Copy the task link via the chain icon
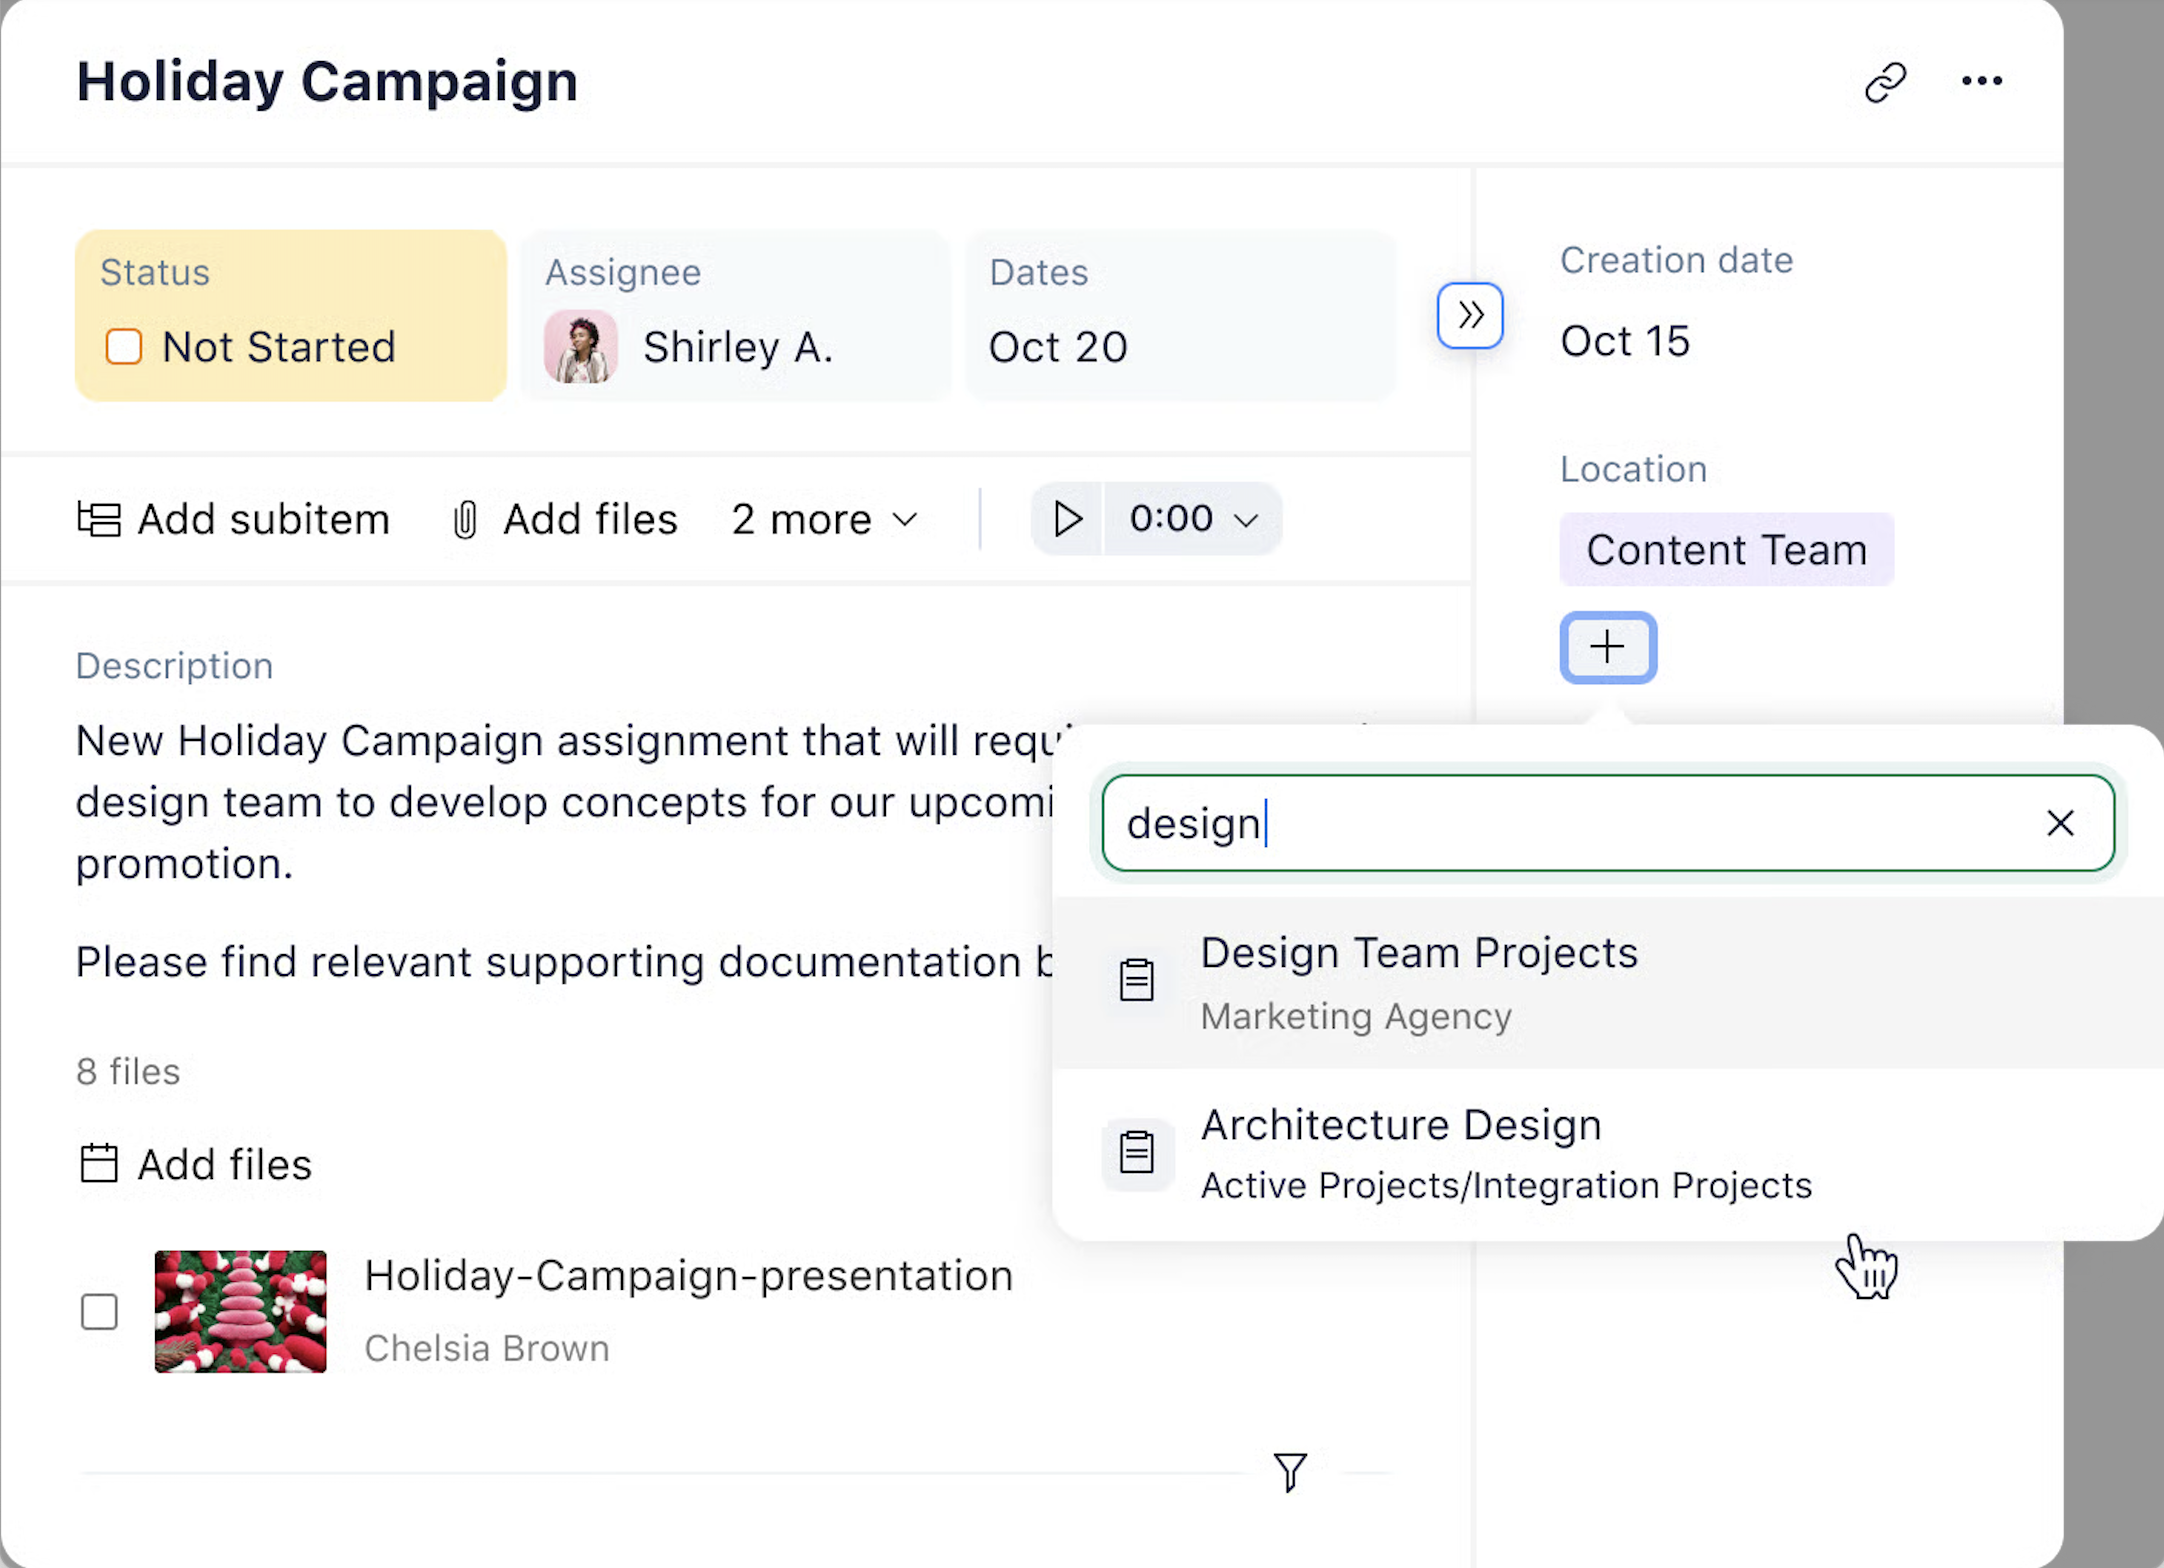 coord(1885,82)
